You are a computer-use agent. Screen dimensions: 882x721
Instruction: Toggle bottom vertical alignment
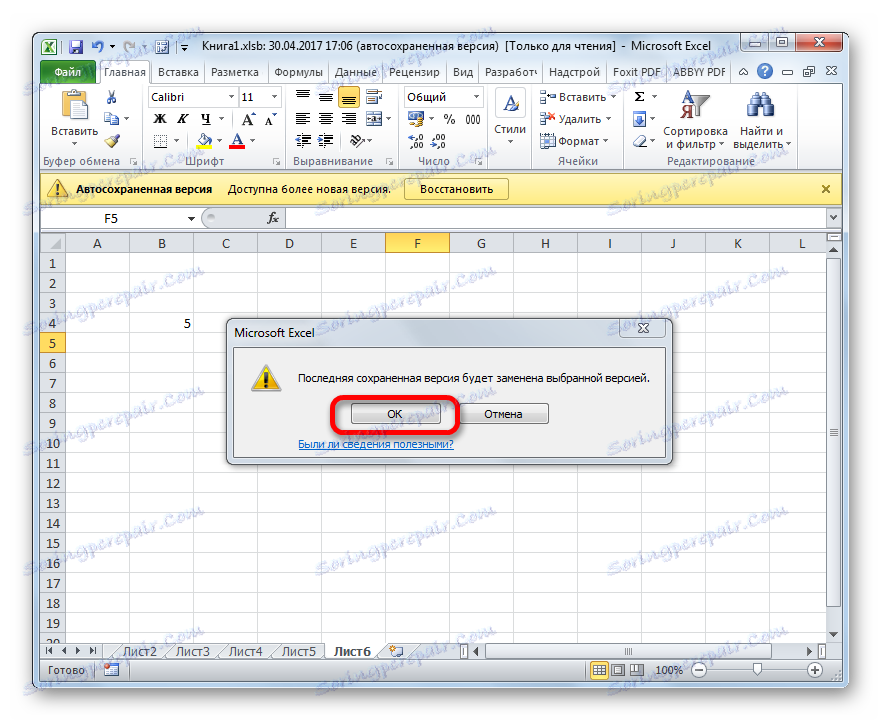(x=349, y=98)
